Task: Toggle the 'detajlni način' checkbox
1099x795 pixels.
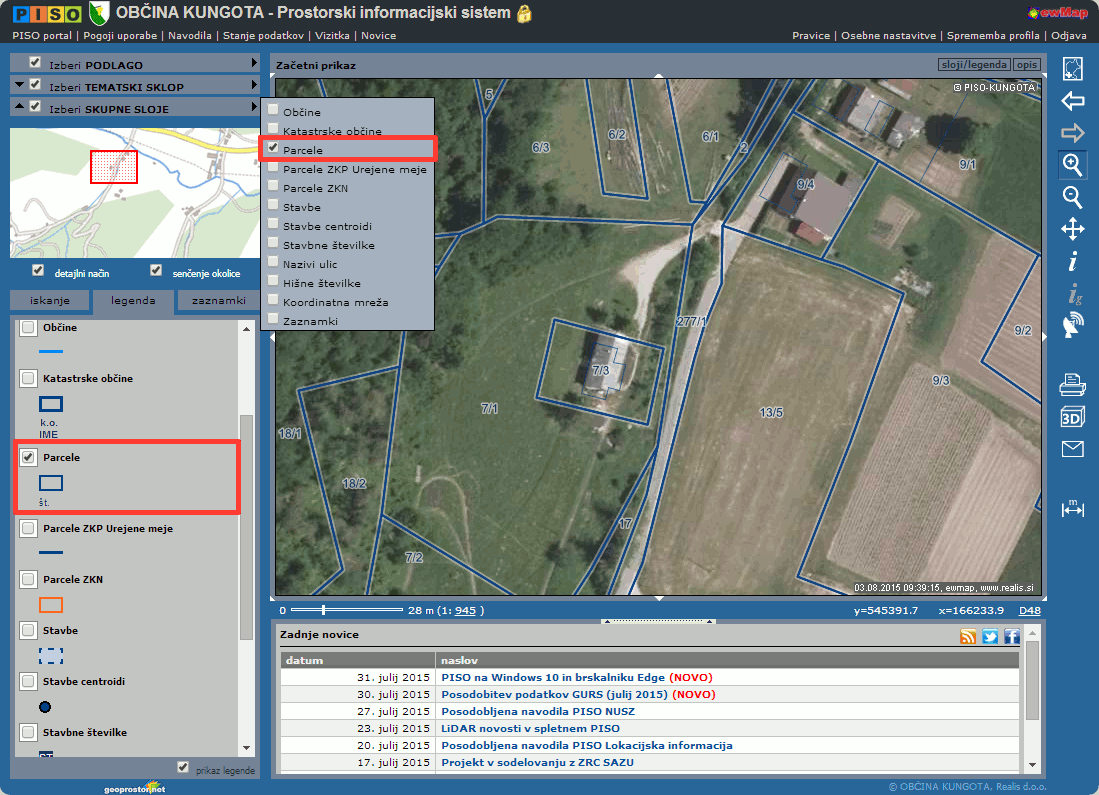Action: (x=38, y=270)
